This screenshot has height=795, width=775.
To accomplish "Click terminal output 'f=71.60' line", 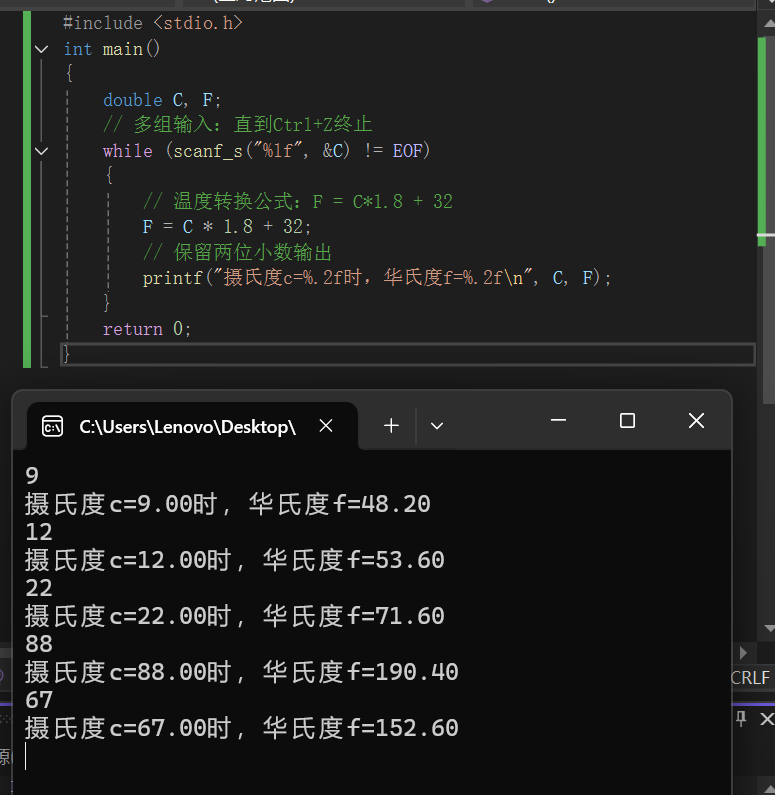I will click(235, 616).
